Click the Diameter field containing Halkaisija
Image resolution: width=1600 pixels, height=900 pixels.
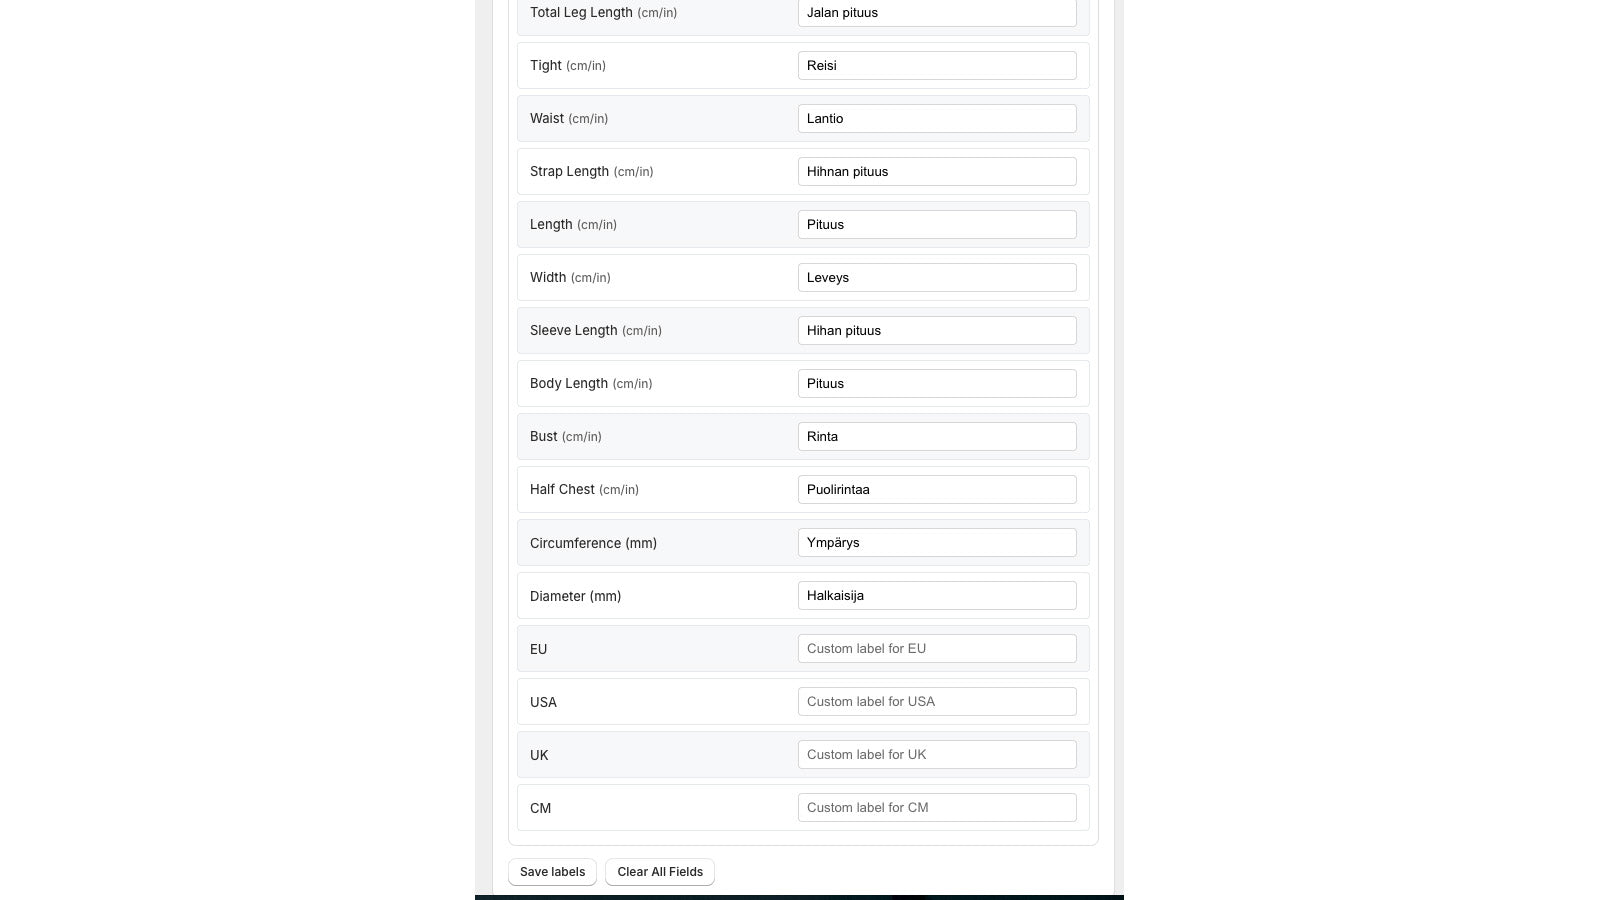936,596
